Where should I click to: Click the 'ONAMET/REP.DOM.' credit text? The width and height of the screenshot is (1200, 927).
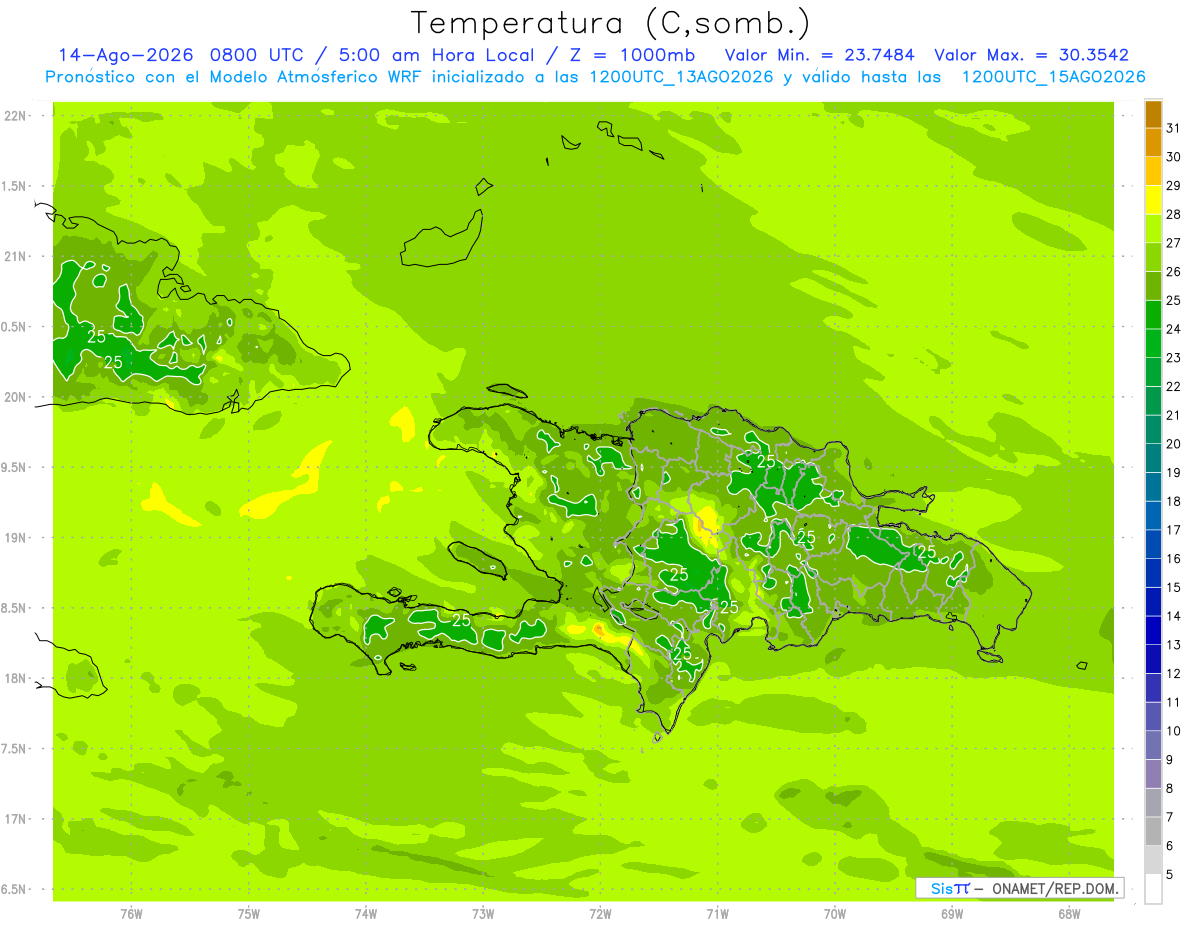click(1053, 888)
